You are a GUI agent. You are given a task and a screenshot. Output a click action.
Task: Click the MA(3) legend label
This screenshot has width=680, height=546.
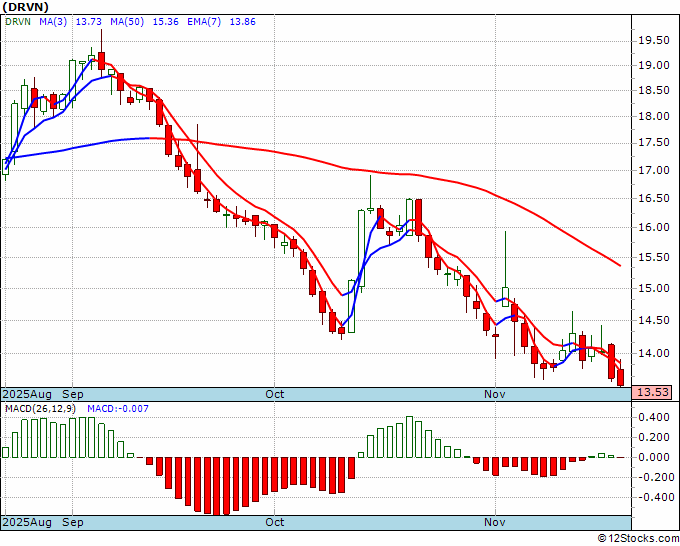click(x=53, y=22)
